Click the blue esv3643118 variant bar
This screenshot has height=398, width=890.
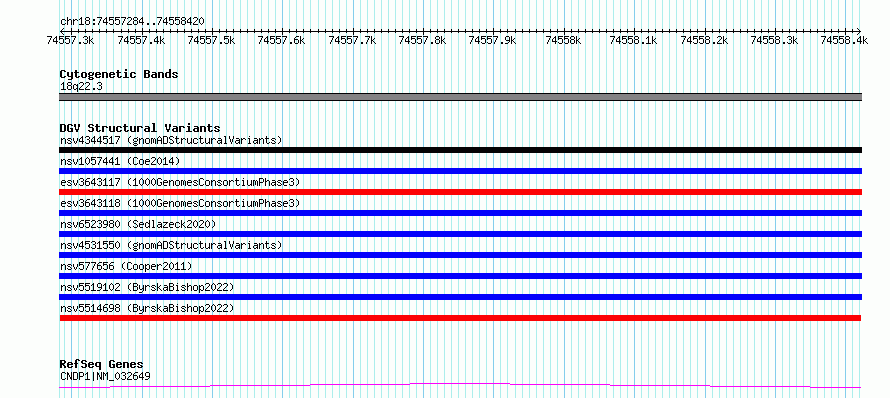click(460, 213)
